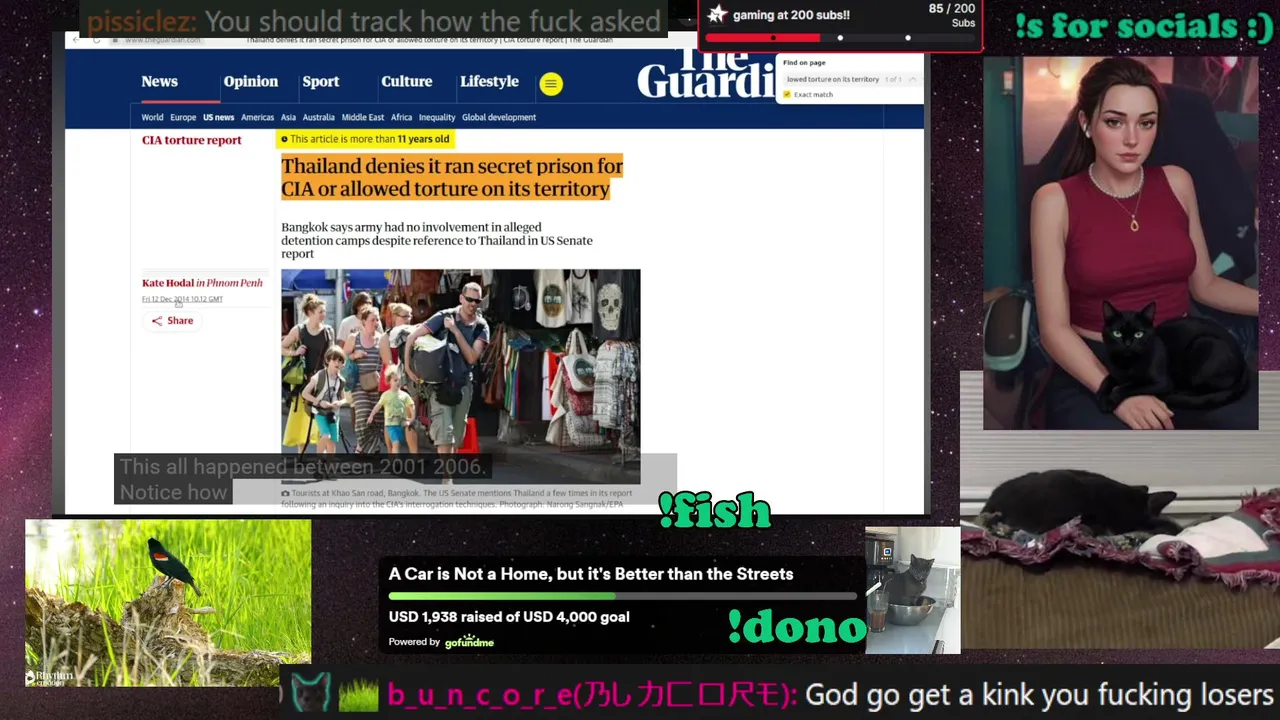Screen dimensions: 1280x720
Task: Select US news in the sub-navigation
Action: point(218,117)
